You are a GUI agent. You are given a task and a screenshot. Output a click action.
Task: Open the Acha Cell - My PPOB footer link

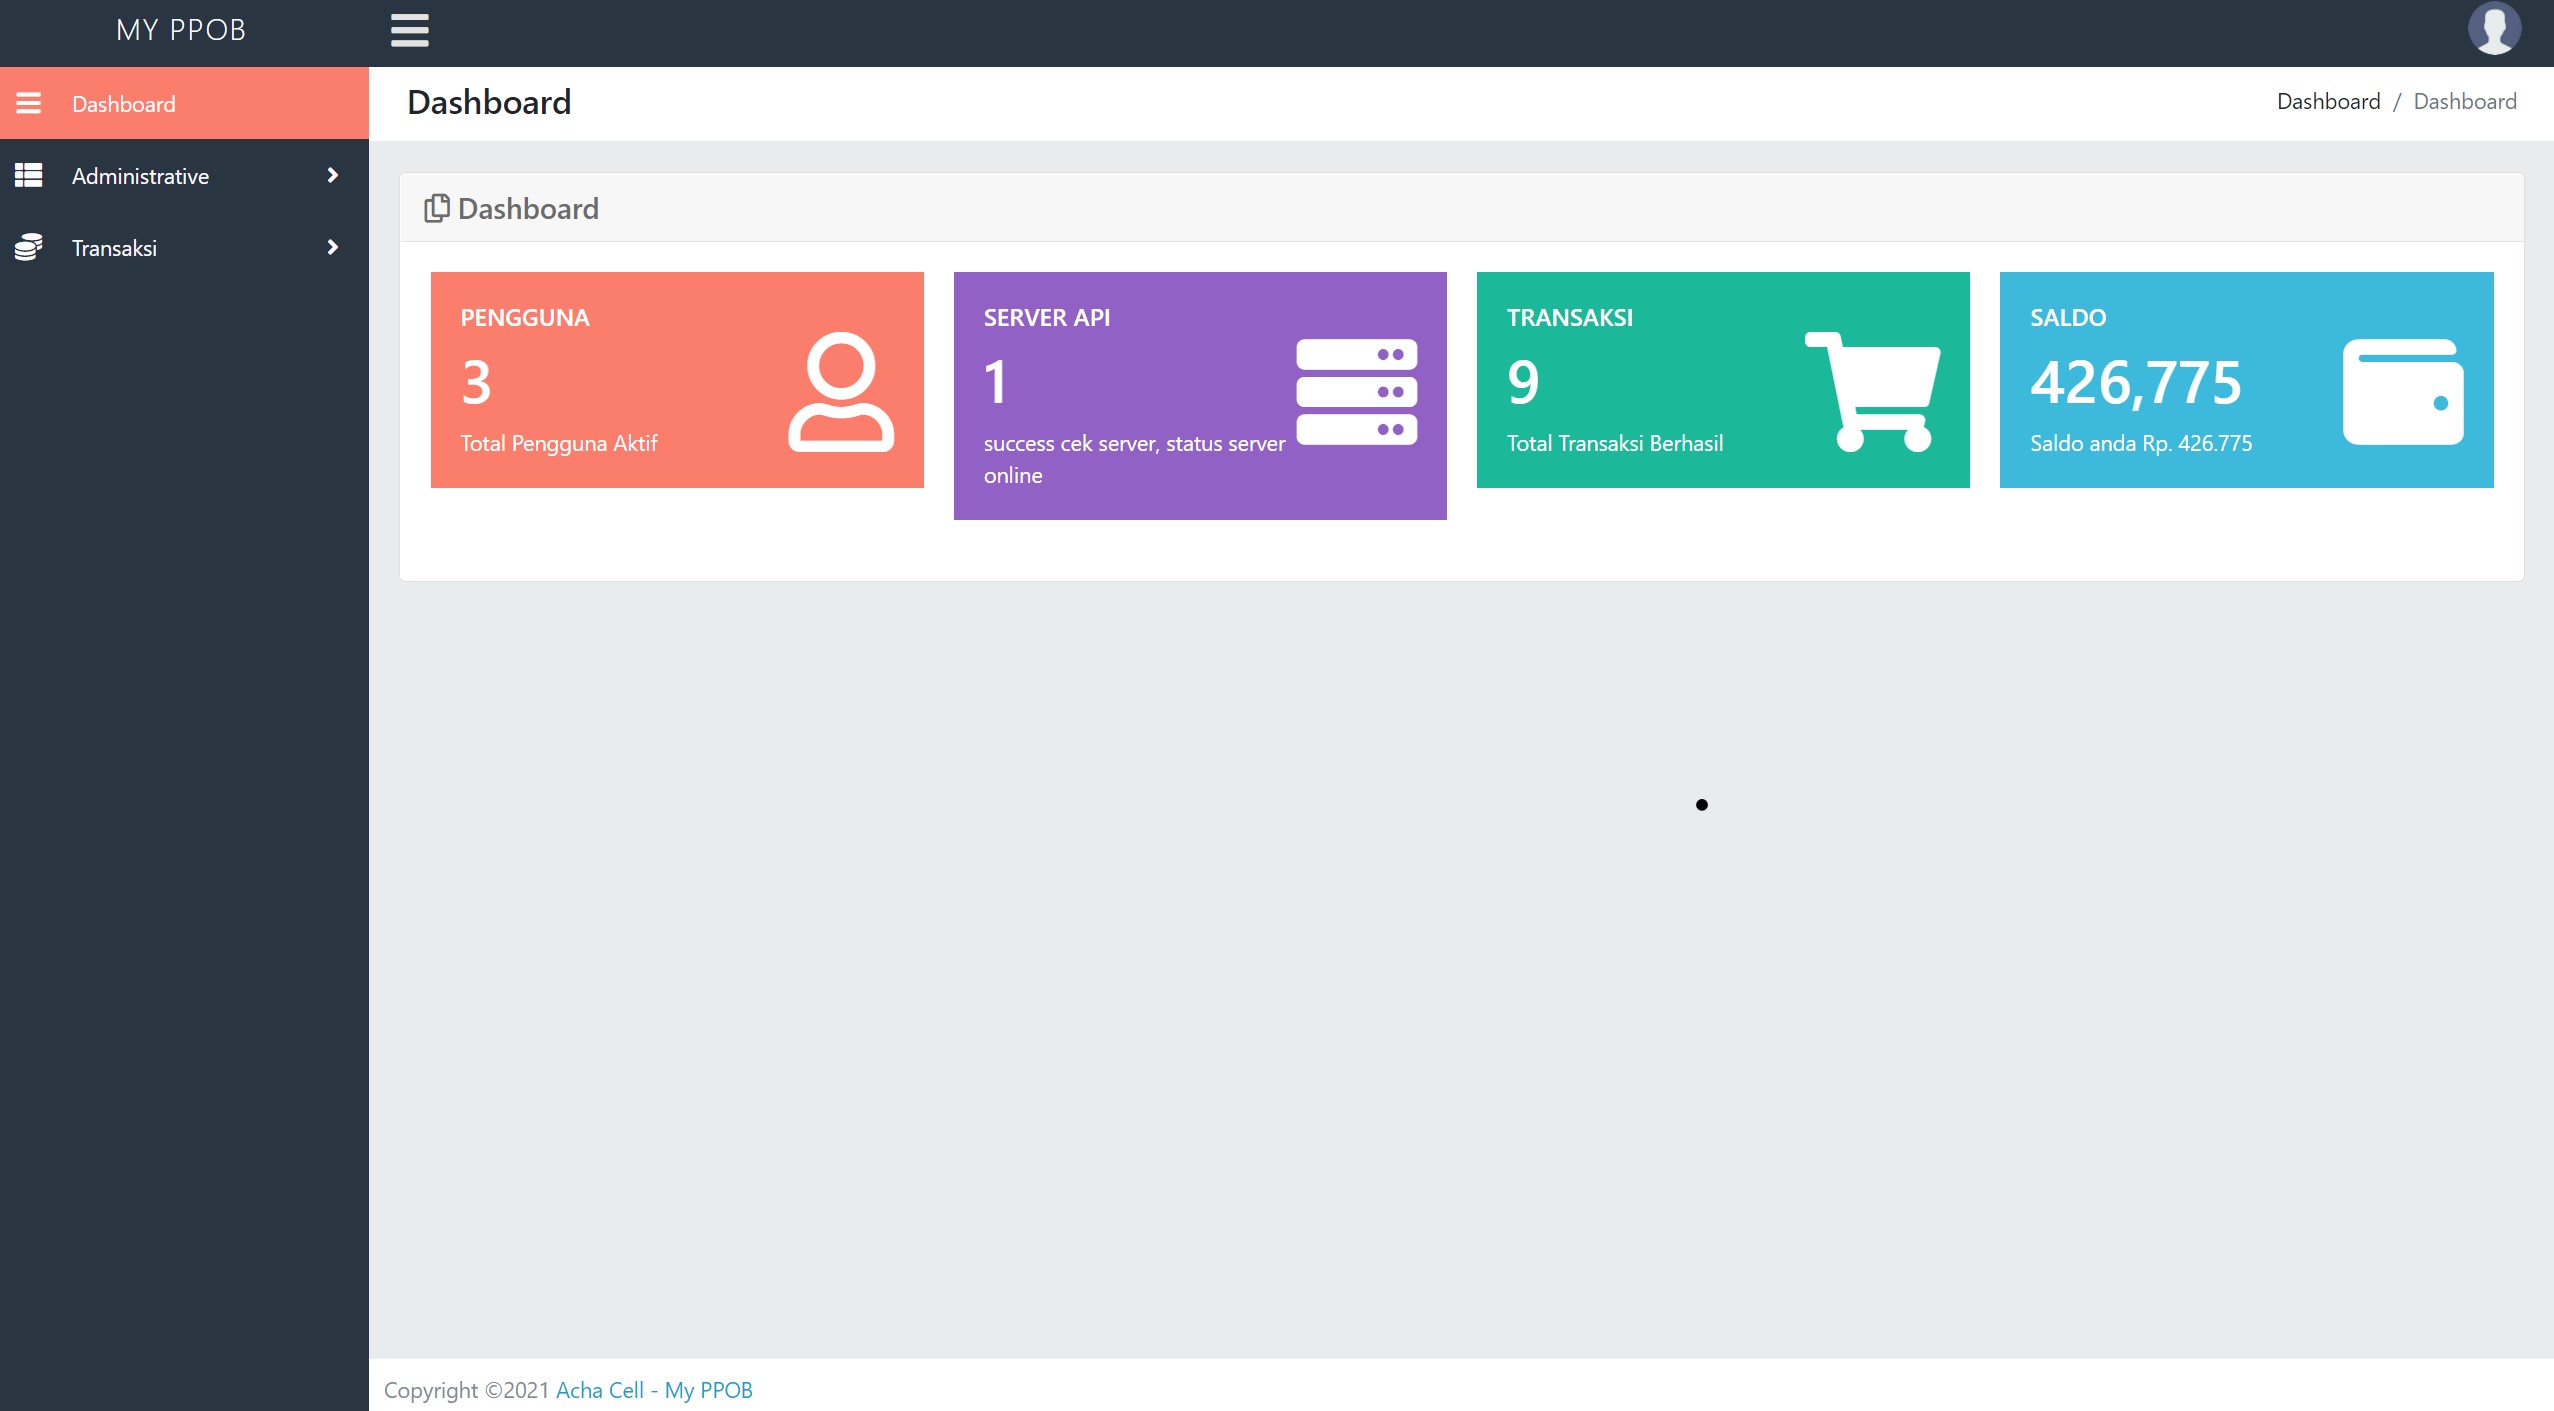click(x=654, y=1390)
